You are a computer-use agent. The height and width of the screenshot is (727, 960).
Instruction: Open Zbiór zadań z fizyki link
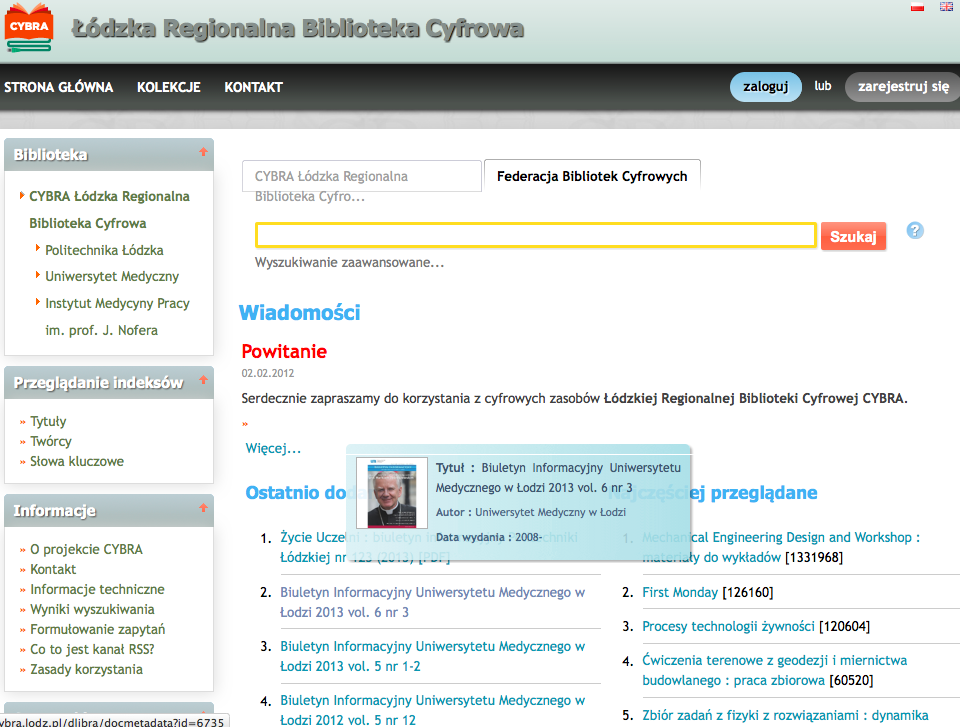point(785,715)
